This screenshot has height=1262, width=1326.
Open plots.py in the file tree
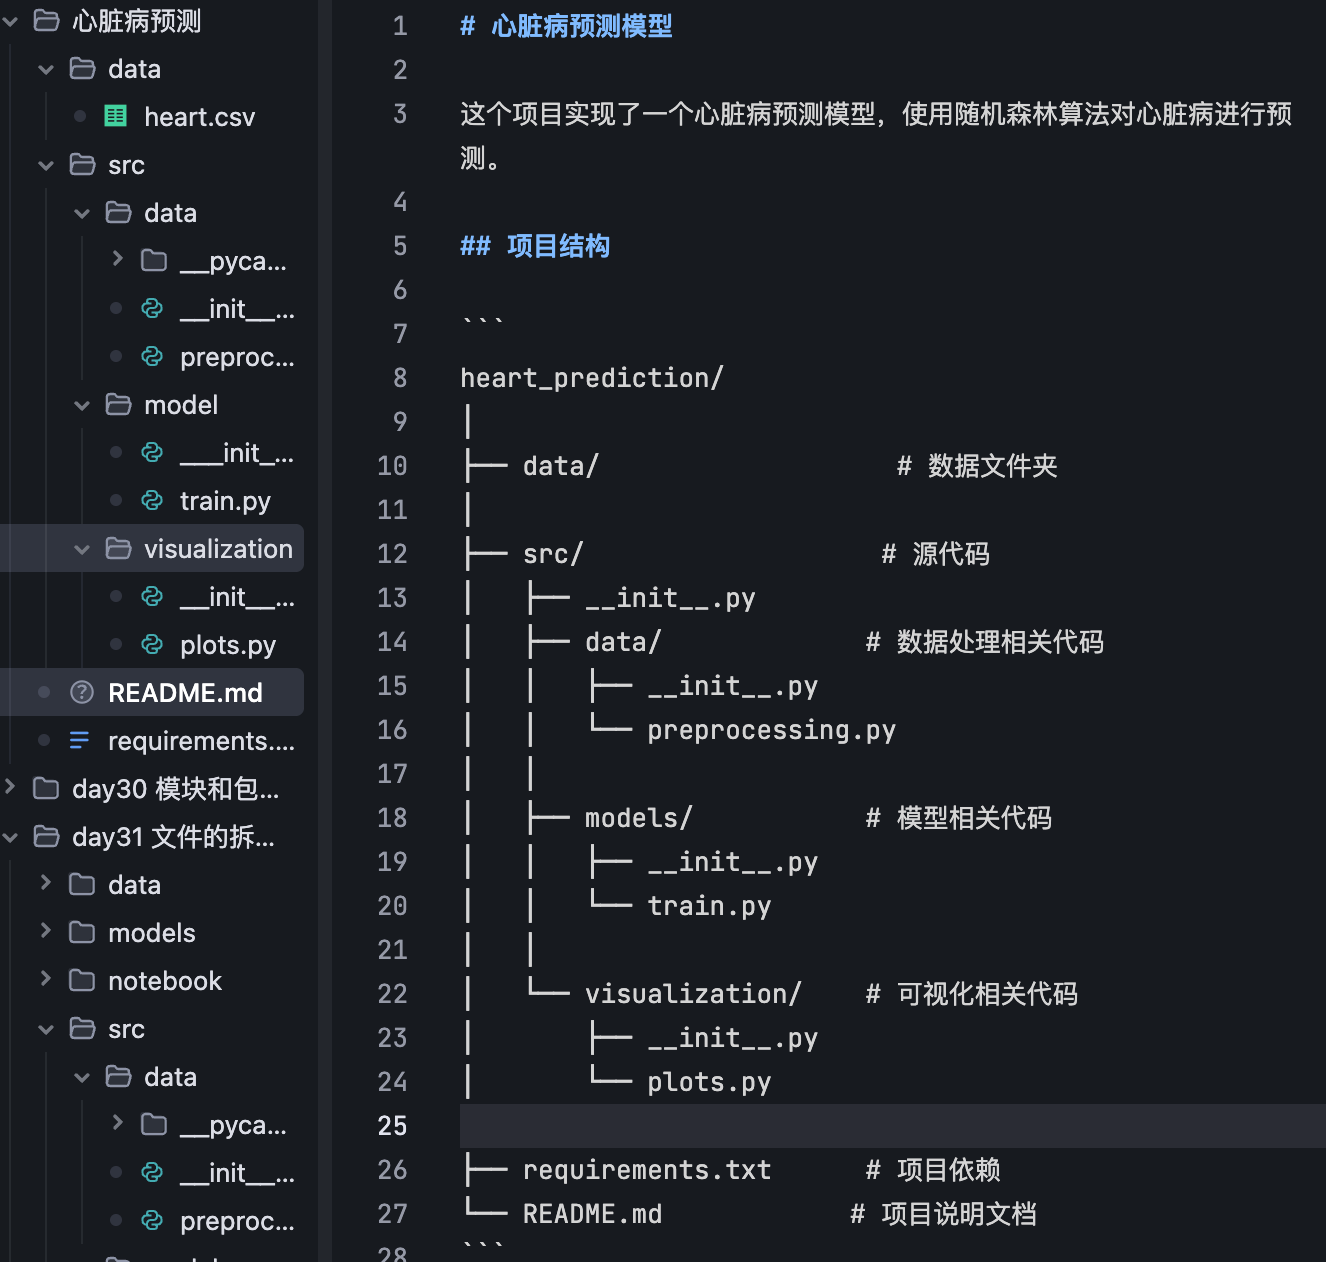[228, 645]
